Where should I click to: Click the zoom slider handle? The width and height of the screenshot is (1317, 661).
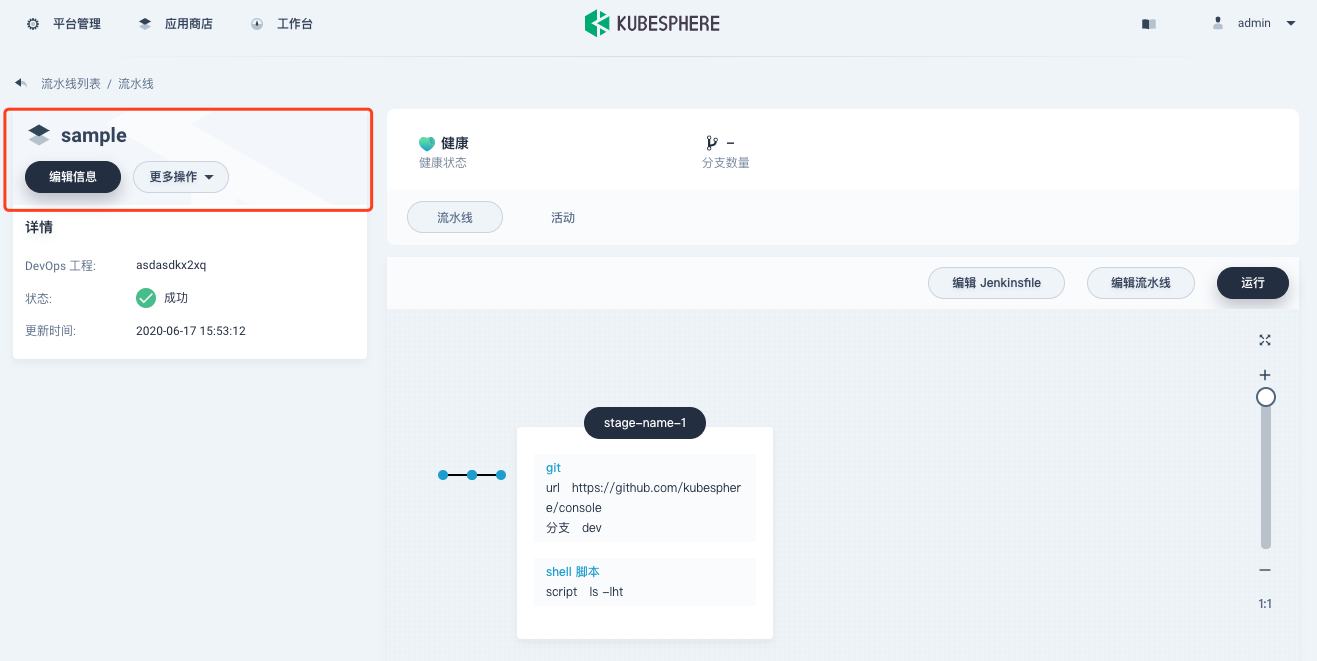(x=1266, y=397)
